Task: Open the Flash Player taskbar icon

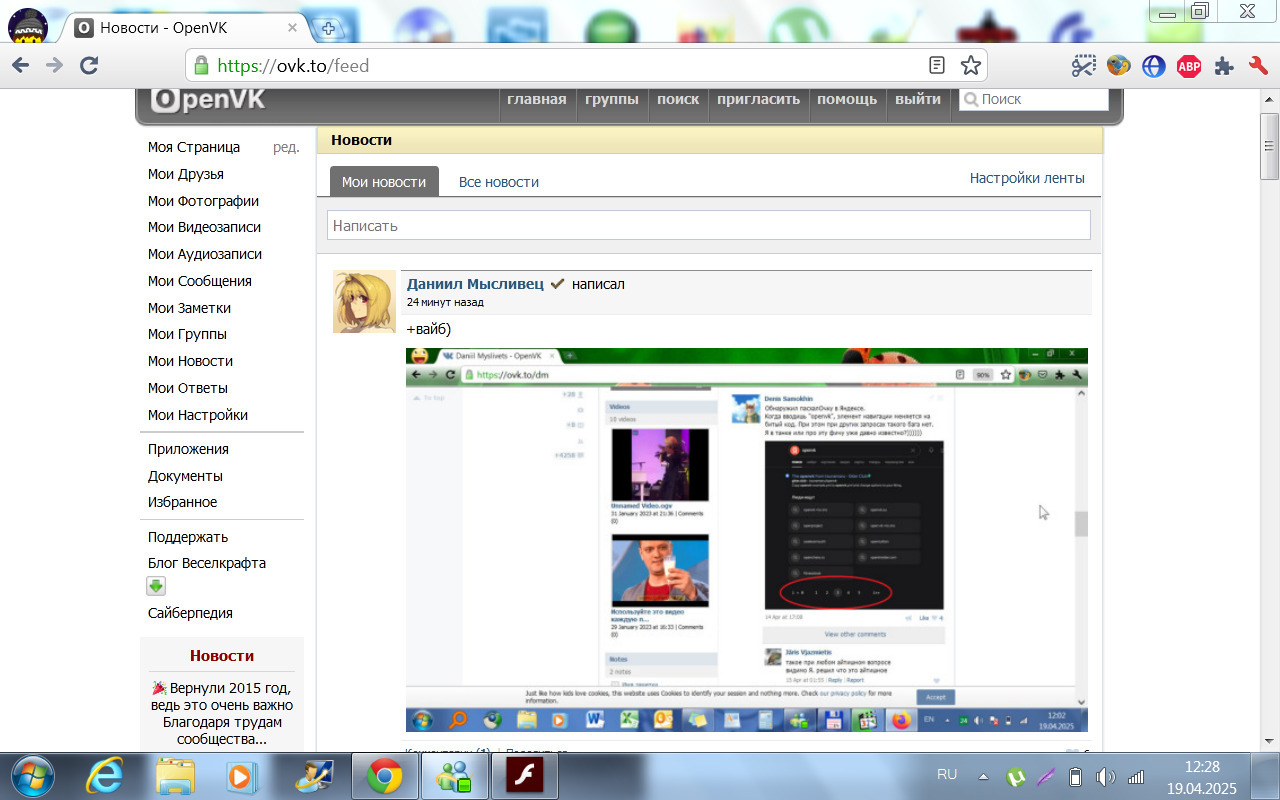Action: click(x=526, y=776)
